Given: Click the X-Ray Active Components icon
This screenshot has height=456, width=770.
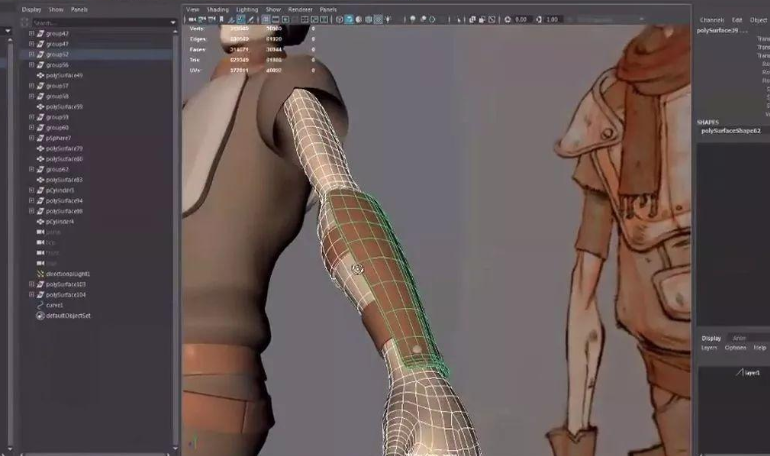Looking at the screenshot, I should [481, 20].
